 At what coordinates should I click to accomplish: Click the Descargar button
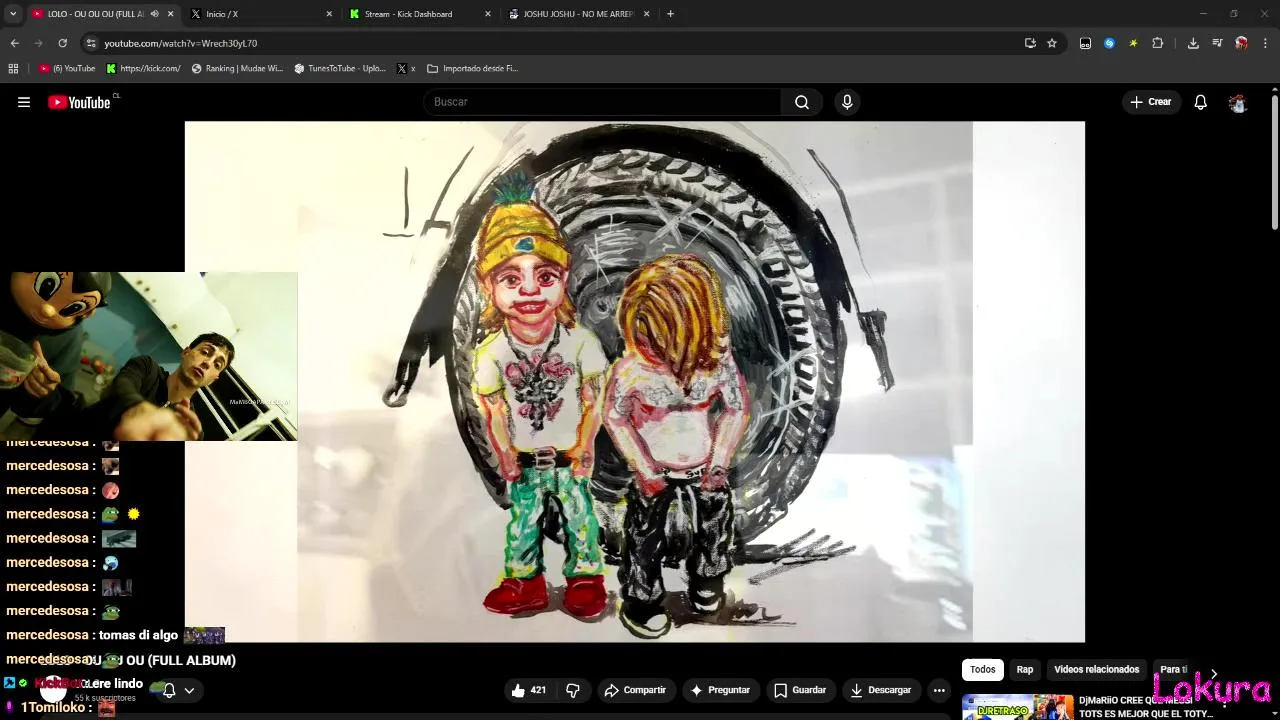[881, 690]
